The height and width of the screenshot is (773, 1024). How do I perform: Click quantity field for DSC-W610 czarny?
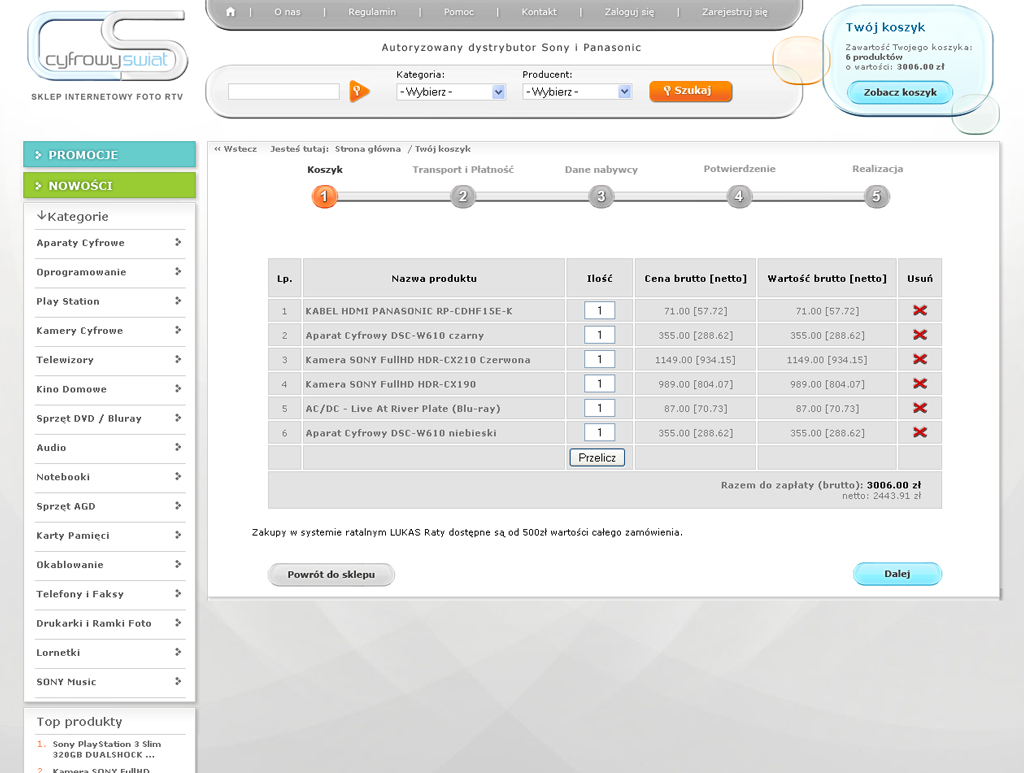point(599,335)
